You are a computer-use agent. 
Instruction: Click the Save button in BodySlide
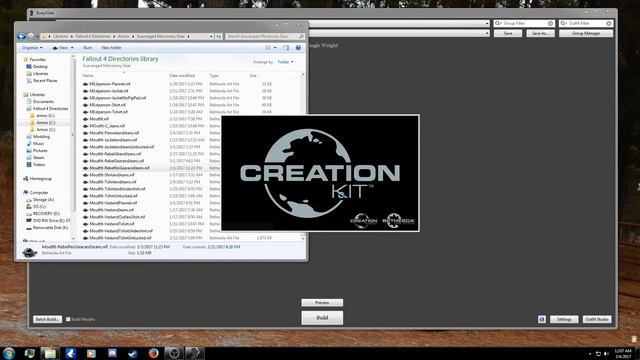pyautogui.click(x=508, y=33)
